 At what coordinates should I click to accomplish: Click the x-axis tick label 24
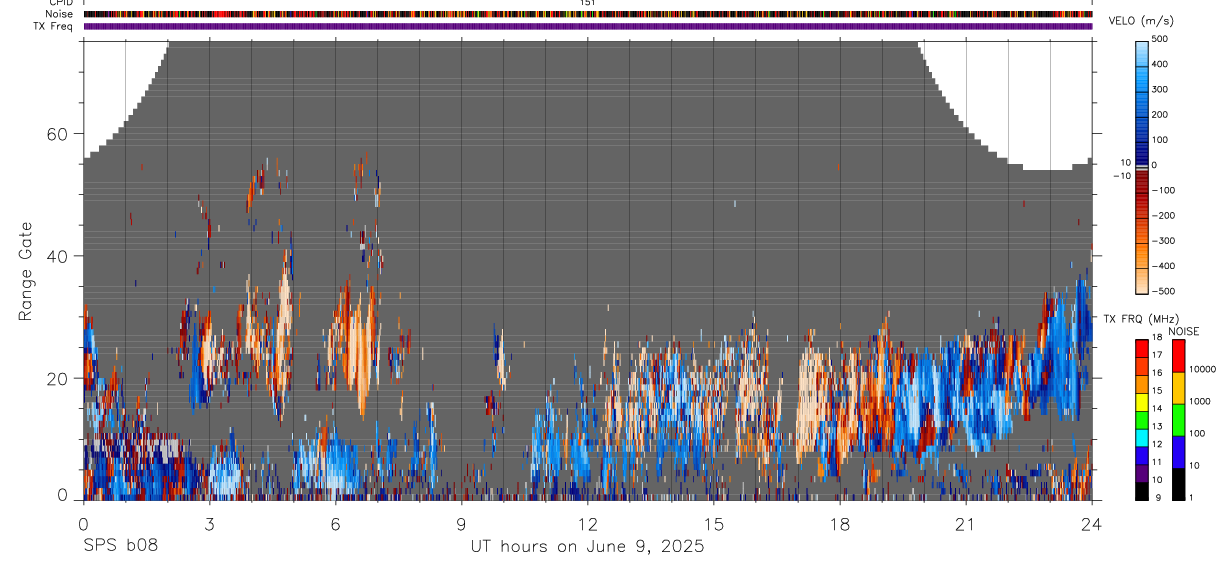pos(1091,524)
